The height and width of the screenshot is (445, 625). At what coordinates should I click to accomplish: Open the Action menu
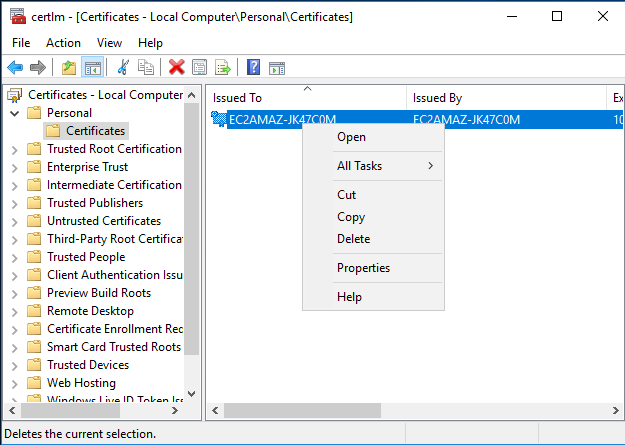pos(63,43)
